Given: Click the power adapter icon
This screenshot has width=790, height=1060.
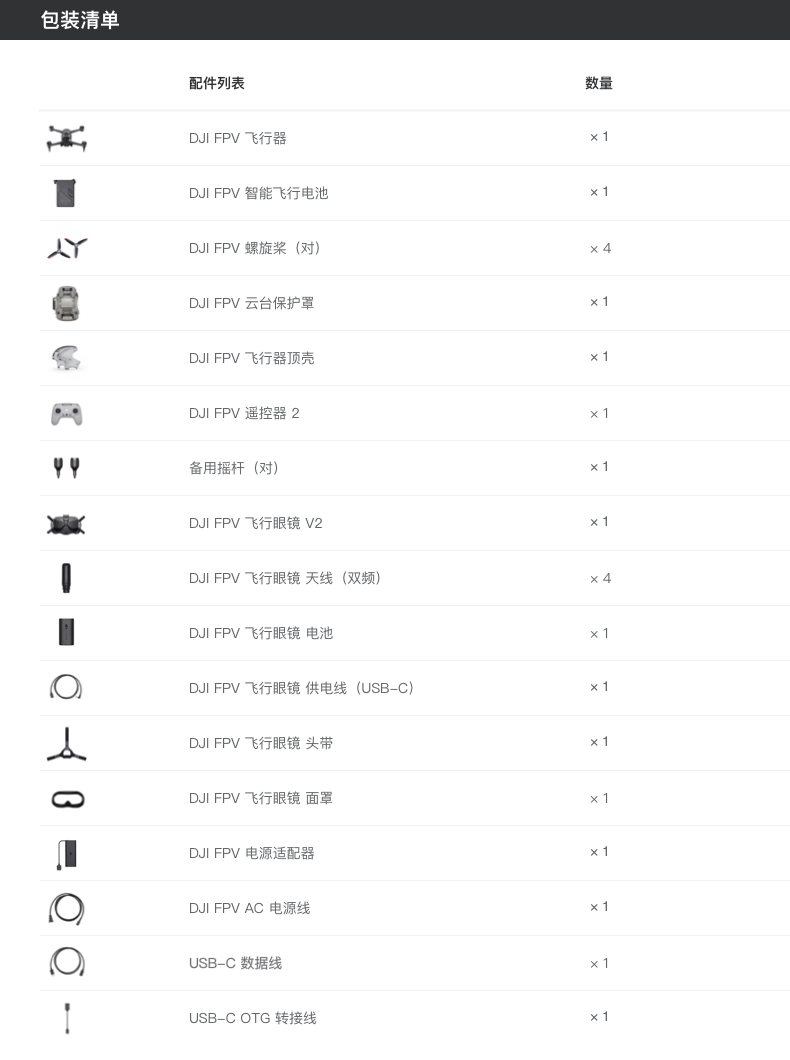Looking at the screenshot, I should (66, 854).
